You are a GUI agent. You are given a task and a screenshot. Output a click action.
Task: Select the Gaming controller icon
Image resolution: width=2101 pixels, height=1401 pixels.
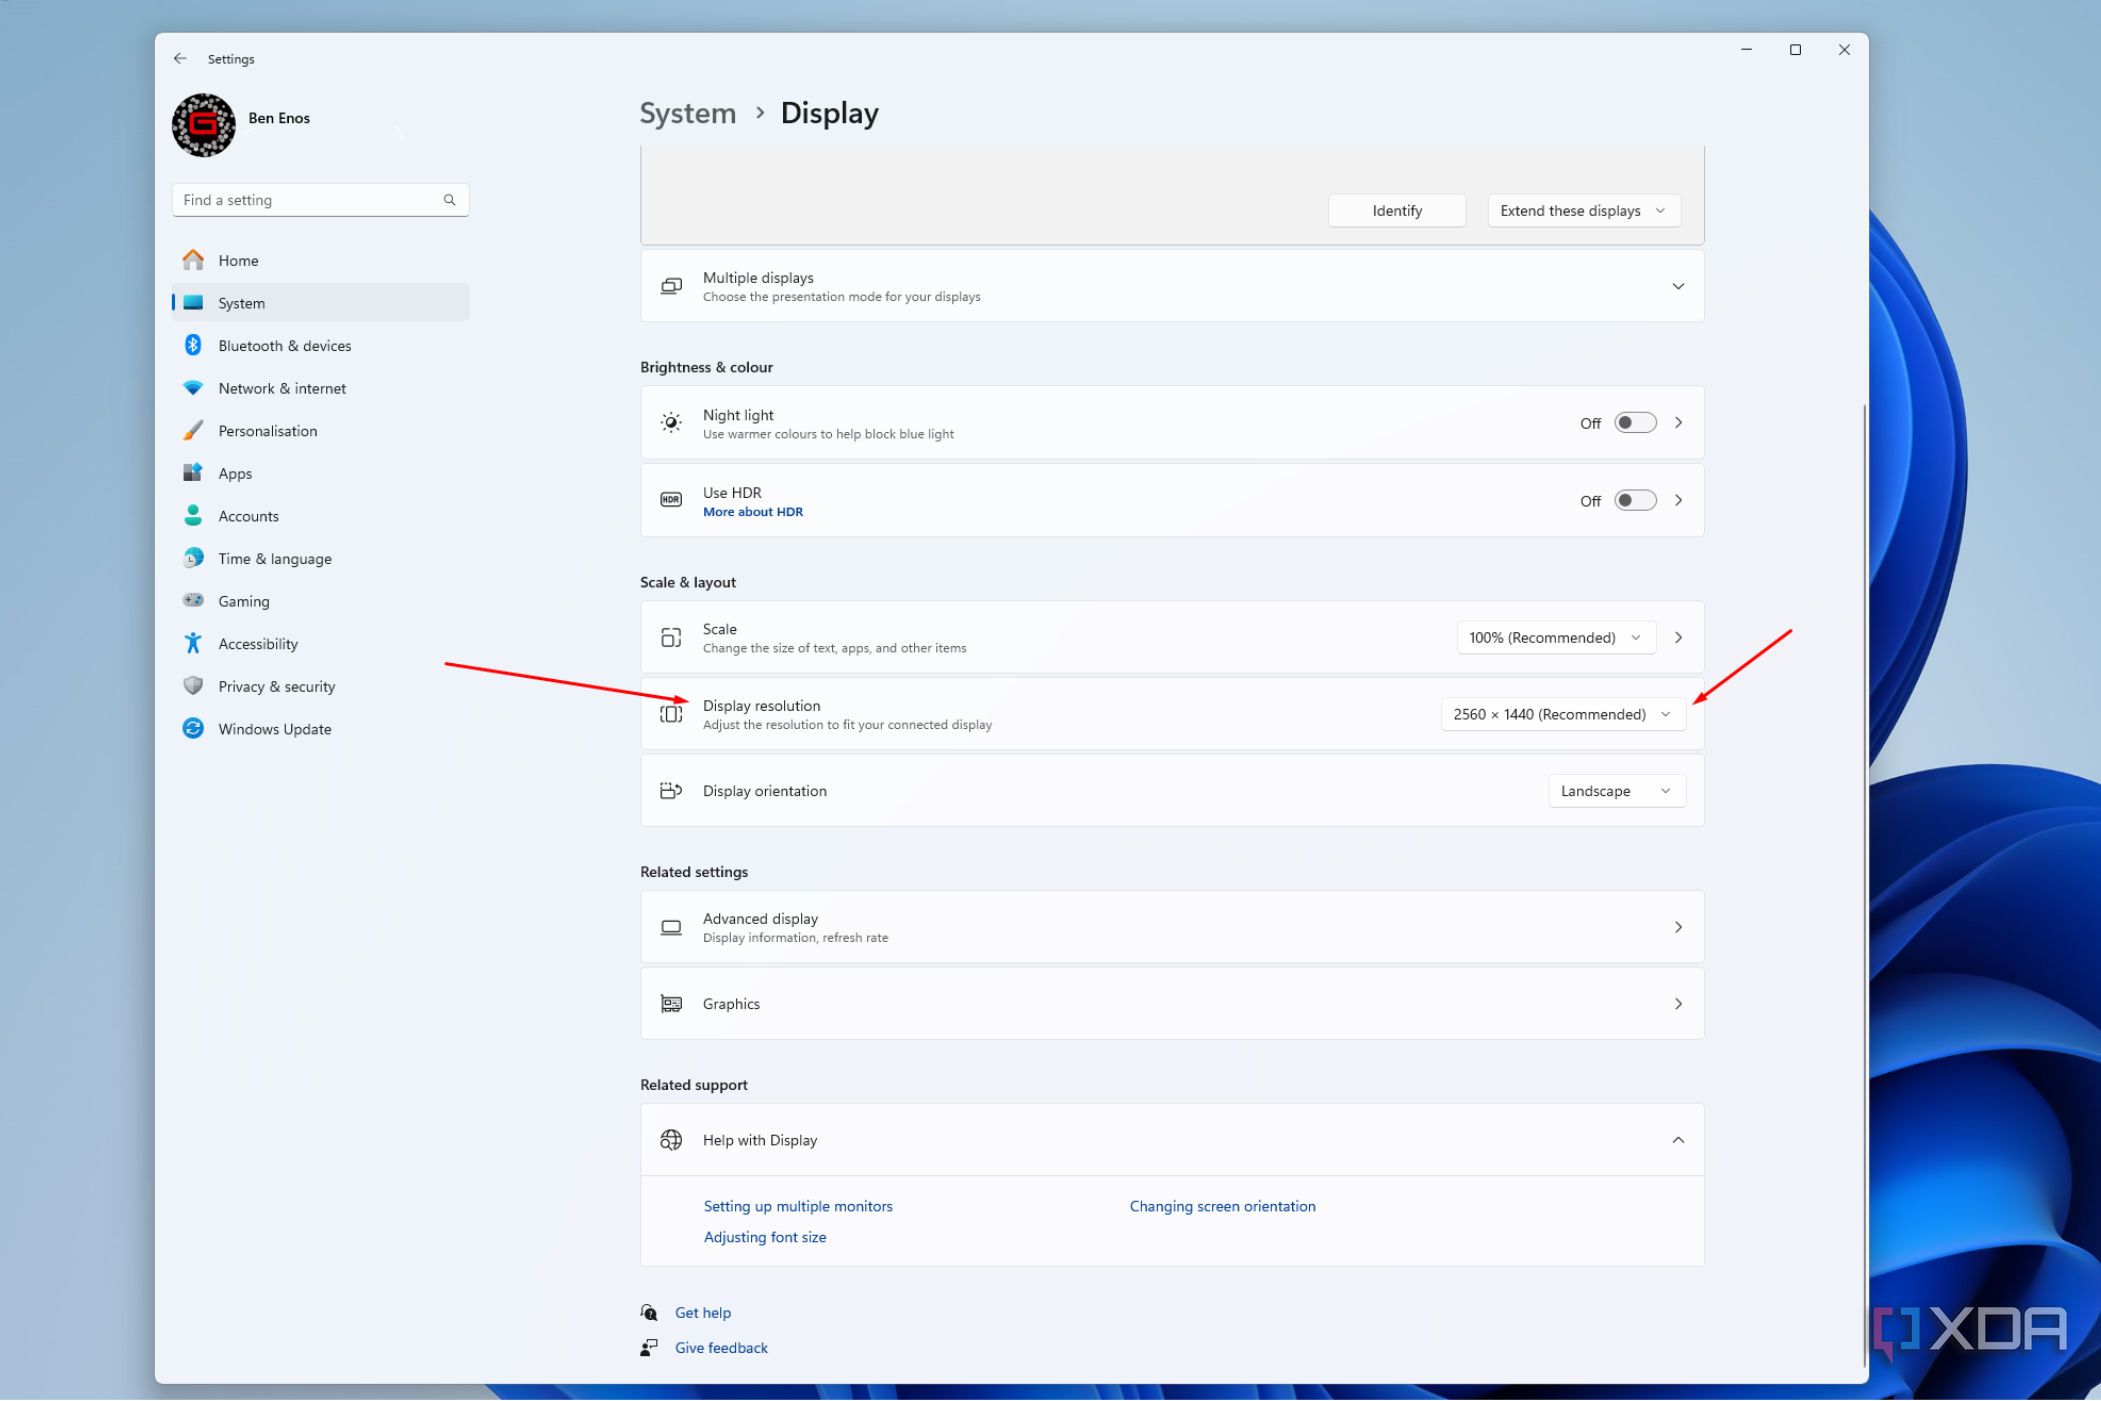193,600
